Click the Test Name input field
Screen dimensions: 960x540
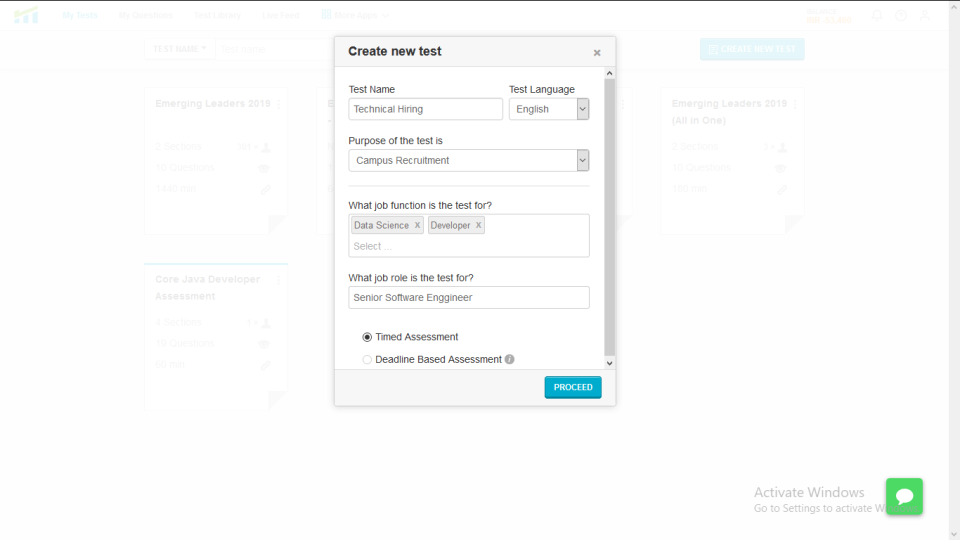[425, 109]
